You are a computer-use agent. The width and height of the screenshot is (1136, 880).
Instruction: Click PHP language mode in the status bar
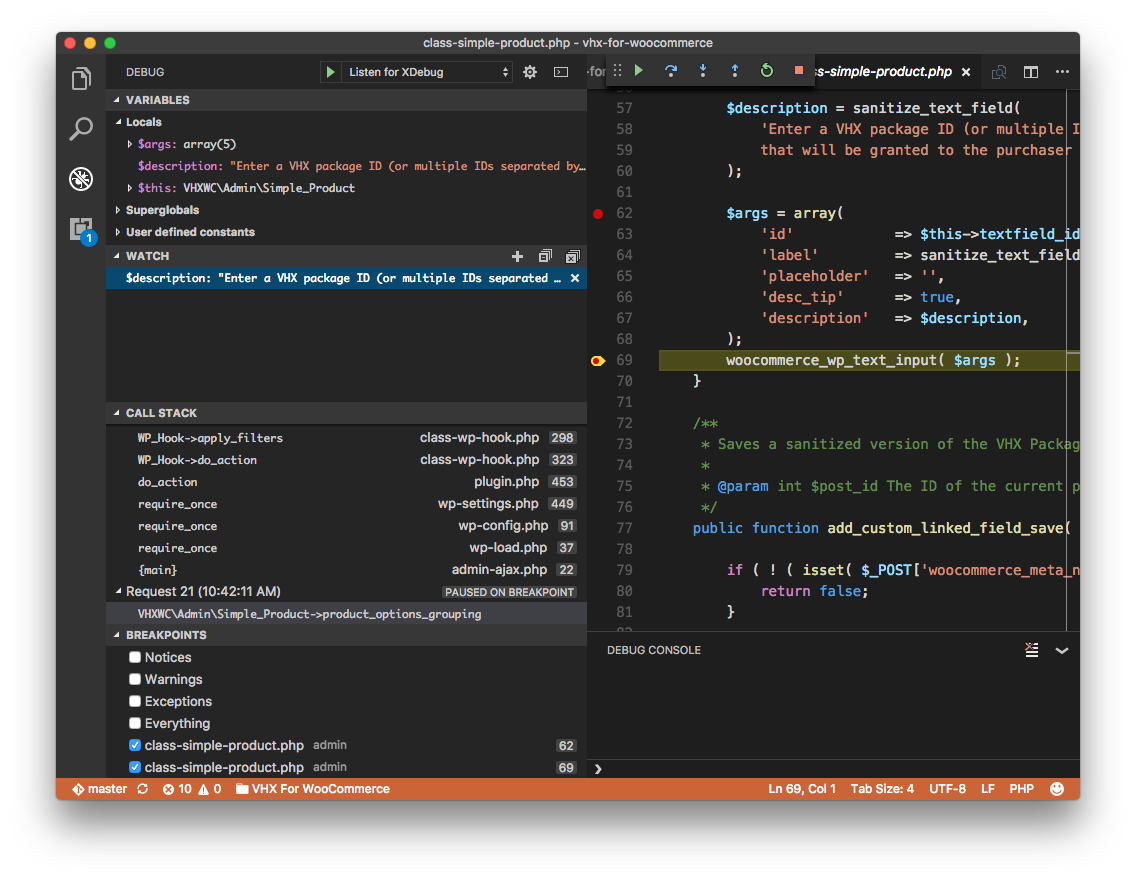(x=1021, y=788)
